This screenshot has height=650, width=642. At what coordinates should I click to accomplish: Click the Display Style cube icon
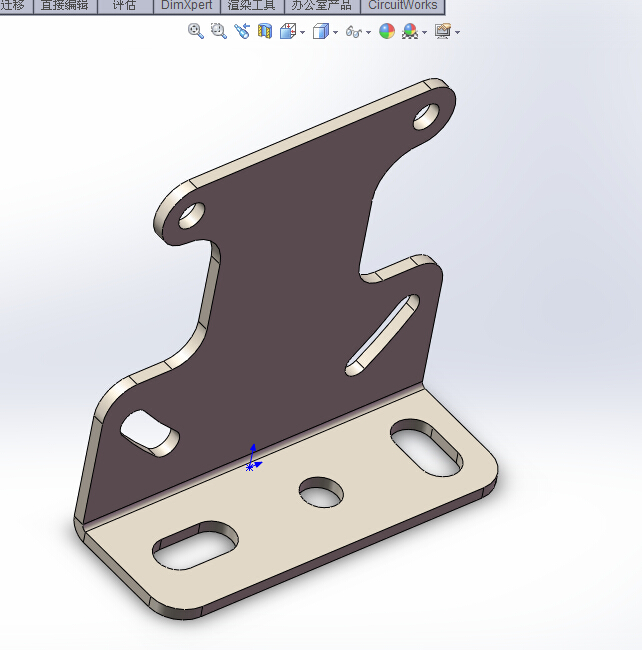point(321,31)
